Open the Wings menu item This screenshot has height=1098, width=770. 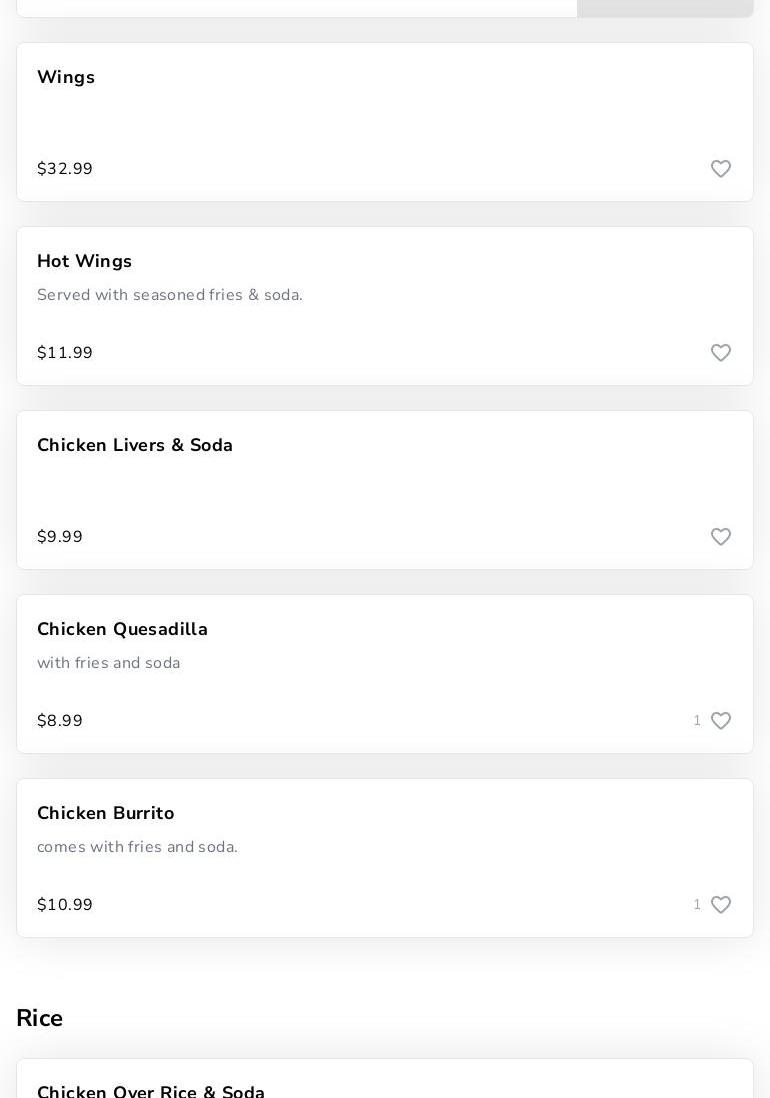click(x=66, y=77)
